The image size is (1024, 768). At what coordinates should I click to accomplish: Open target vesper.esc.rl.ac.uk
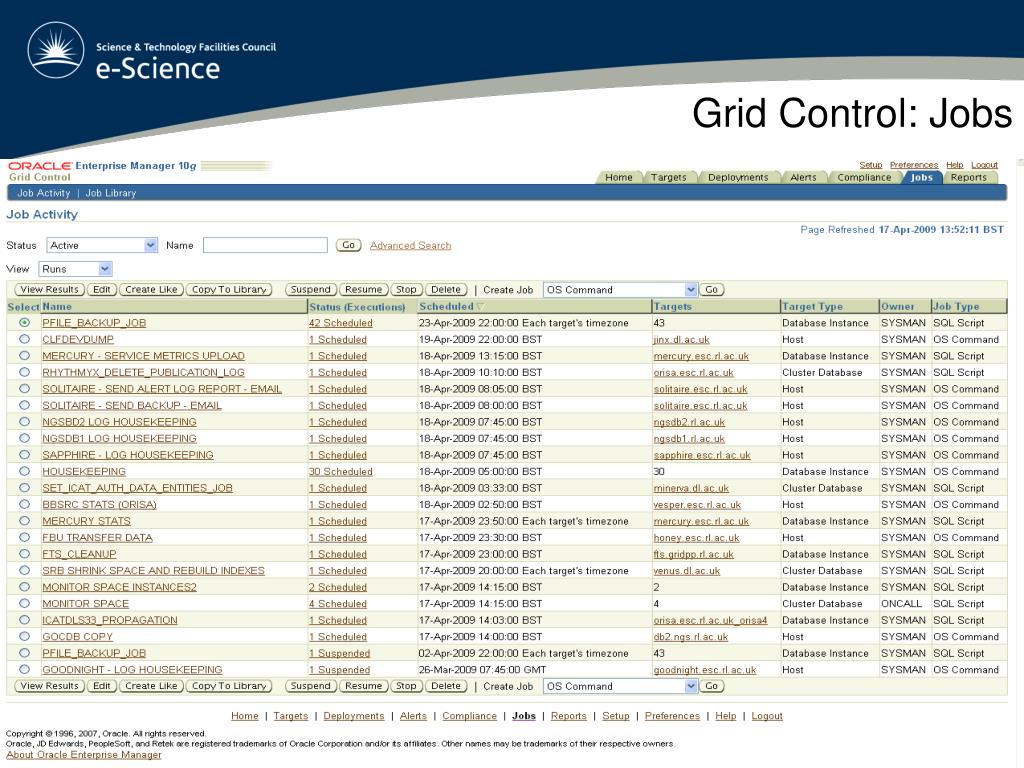(x=697, y=505)
